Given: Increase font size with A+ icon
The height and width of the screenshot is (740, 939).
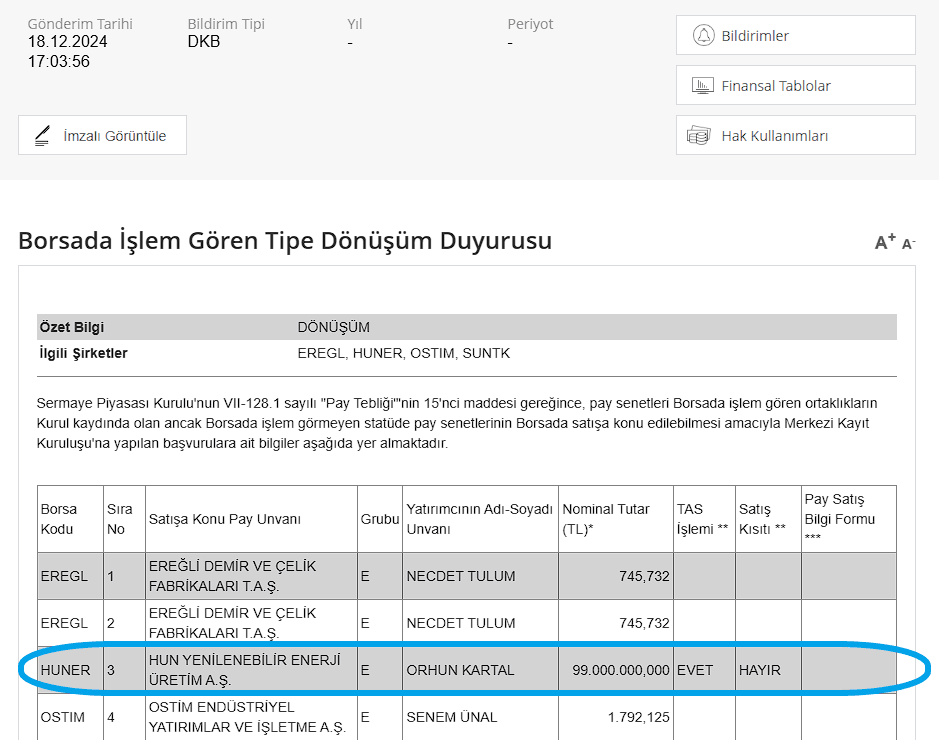Looking at the screenshot, I should click(885, 241).
